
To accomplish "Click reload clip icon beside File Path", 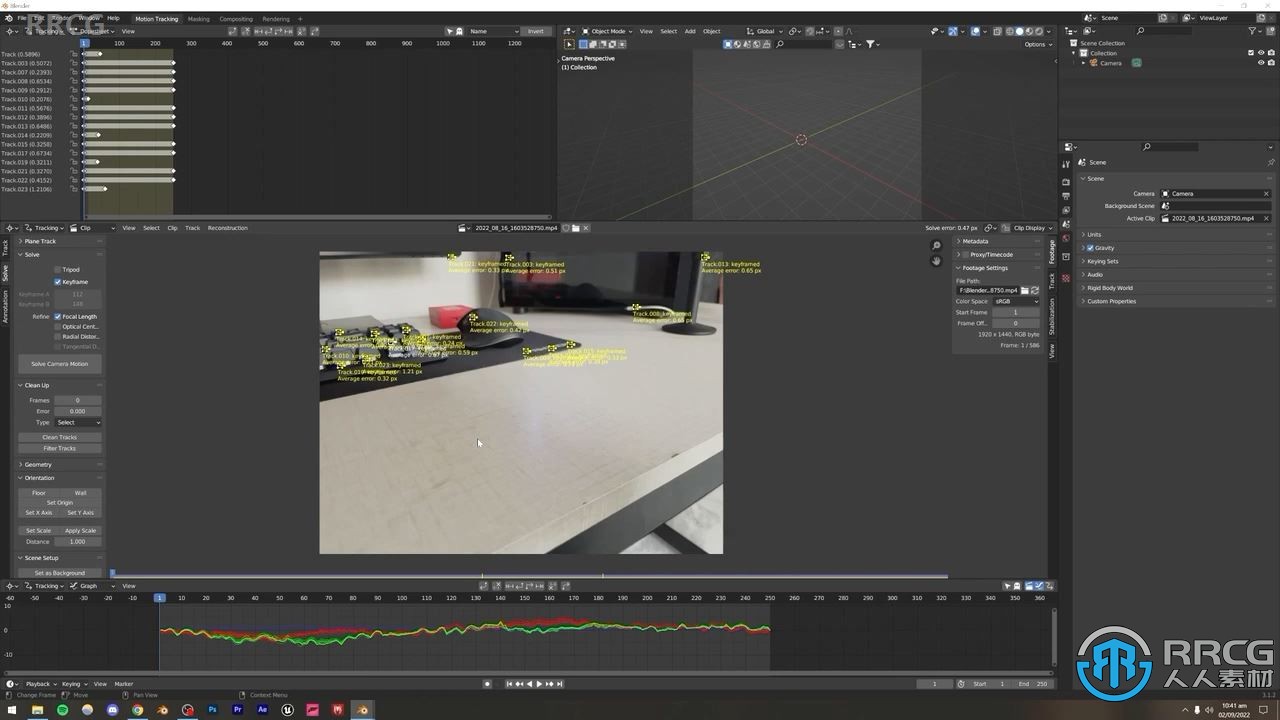I will point(1035,290).
